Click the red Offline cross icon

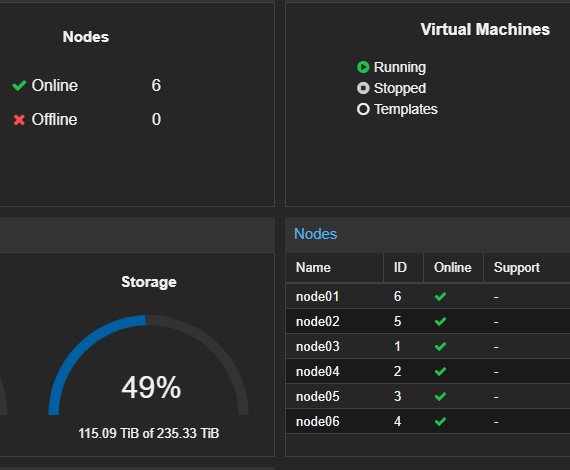pos(19,120)
